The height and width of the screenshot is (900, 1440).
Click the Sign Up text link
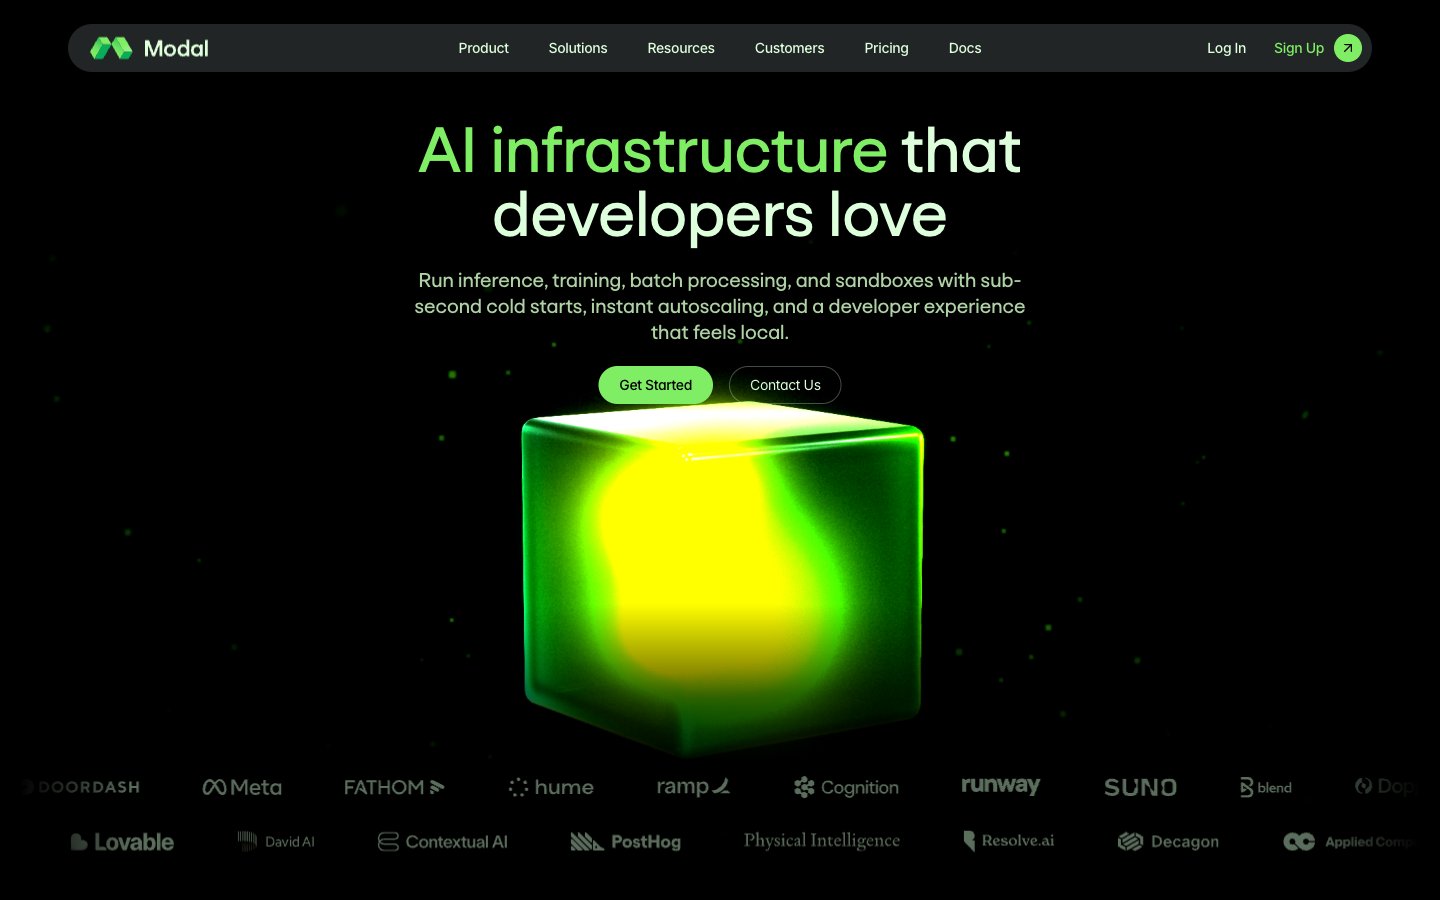pos(1298,48)
